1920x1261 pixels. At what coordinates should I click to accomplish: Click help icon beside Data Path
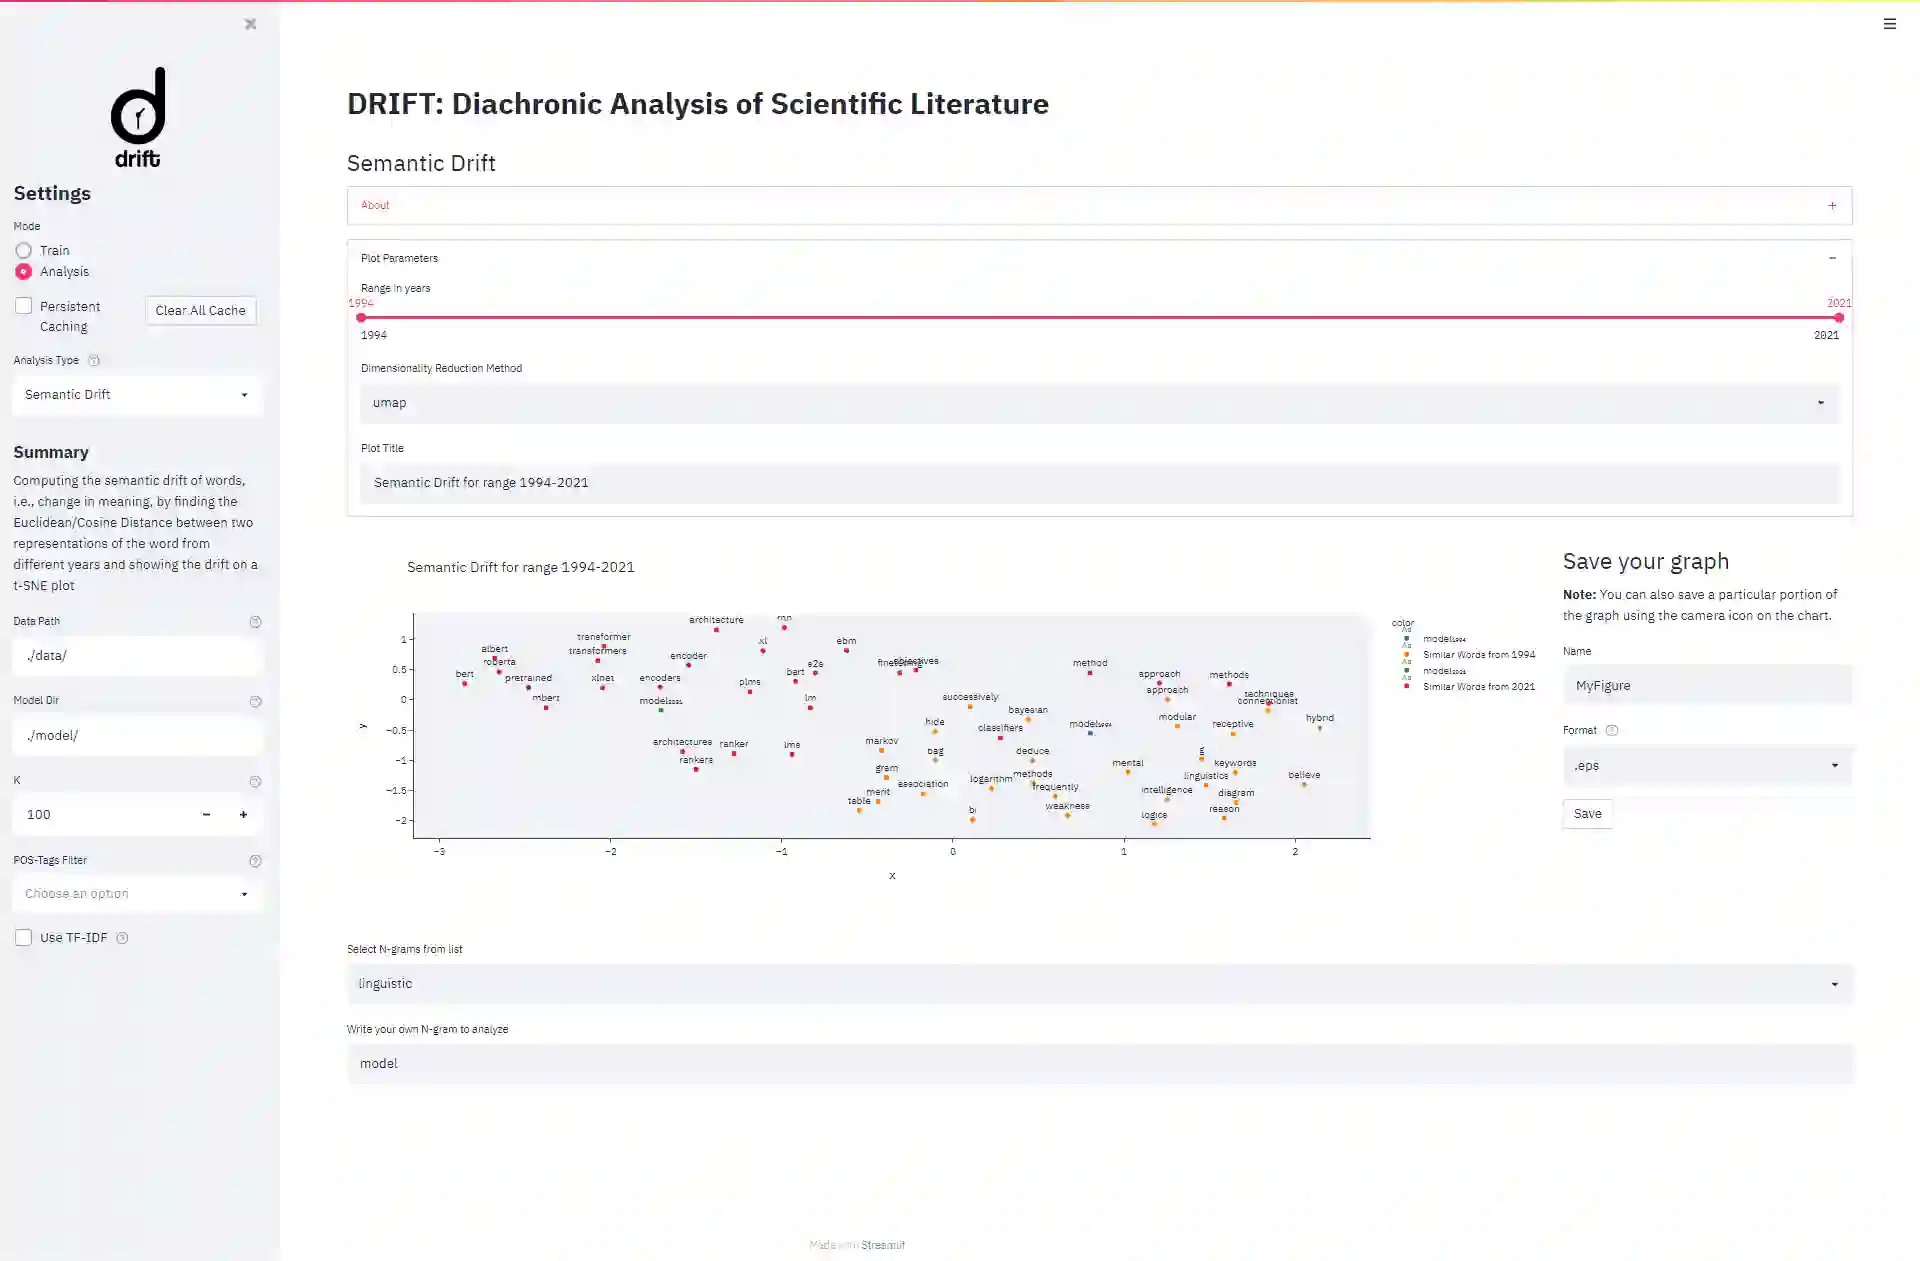(255, 622)
